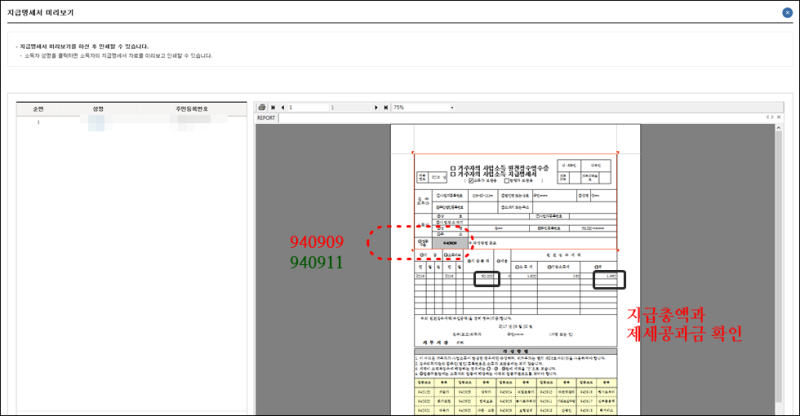Viewport: 800px width, 416px height.
Task: Click the 성명 column header
Action: (x=98, y=107)
